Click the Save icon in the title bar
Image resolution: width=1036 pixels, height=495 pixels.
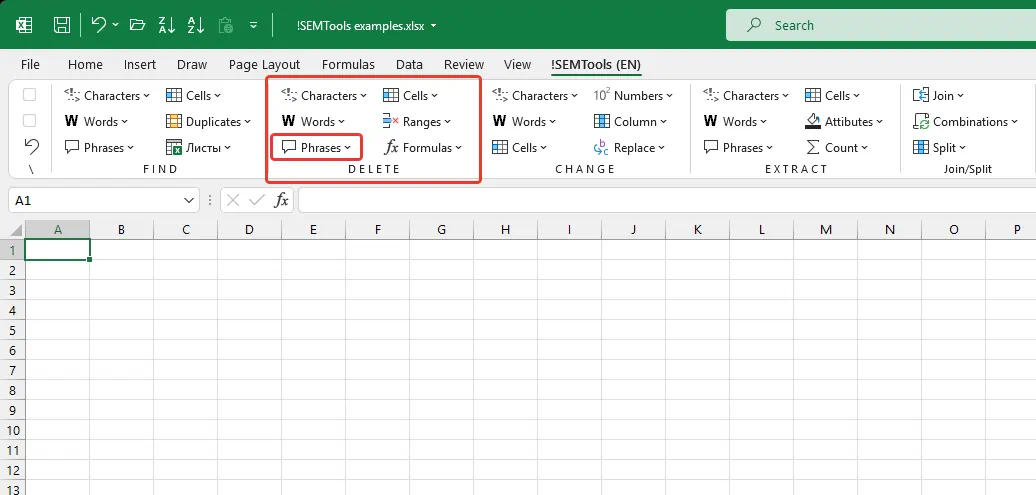tap(62, 26)
